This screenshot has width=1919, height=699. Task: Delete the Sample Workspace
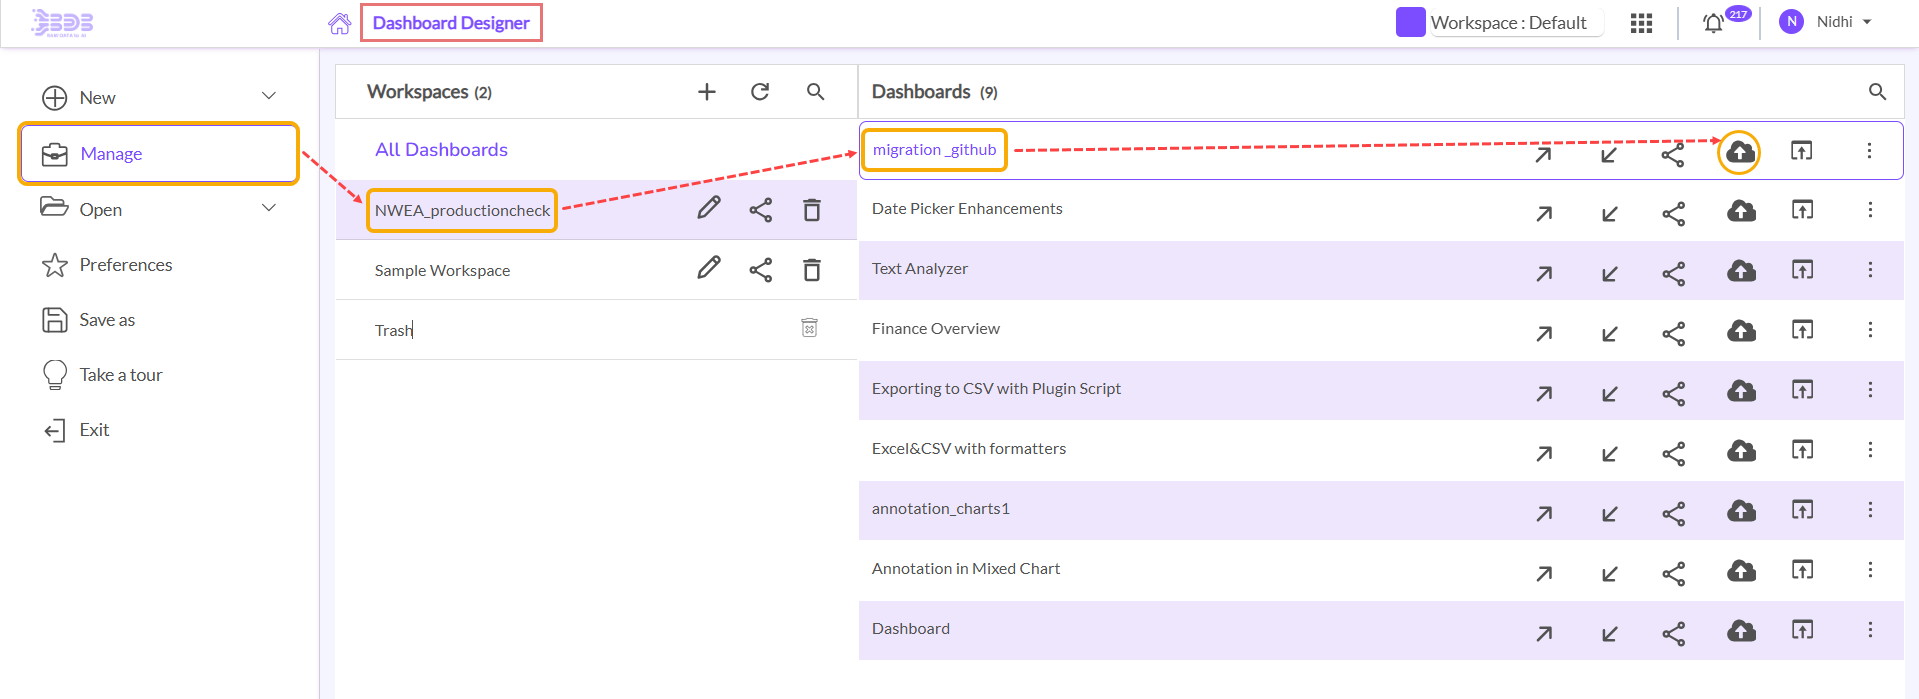pyautogui.click(x=811, y=270)
